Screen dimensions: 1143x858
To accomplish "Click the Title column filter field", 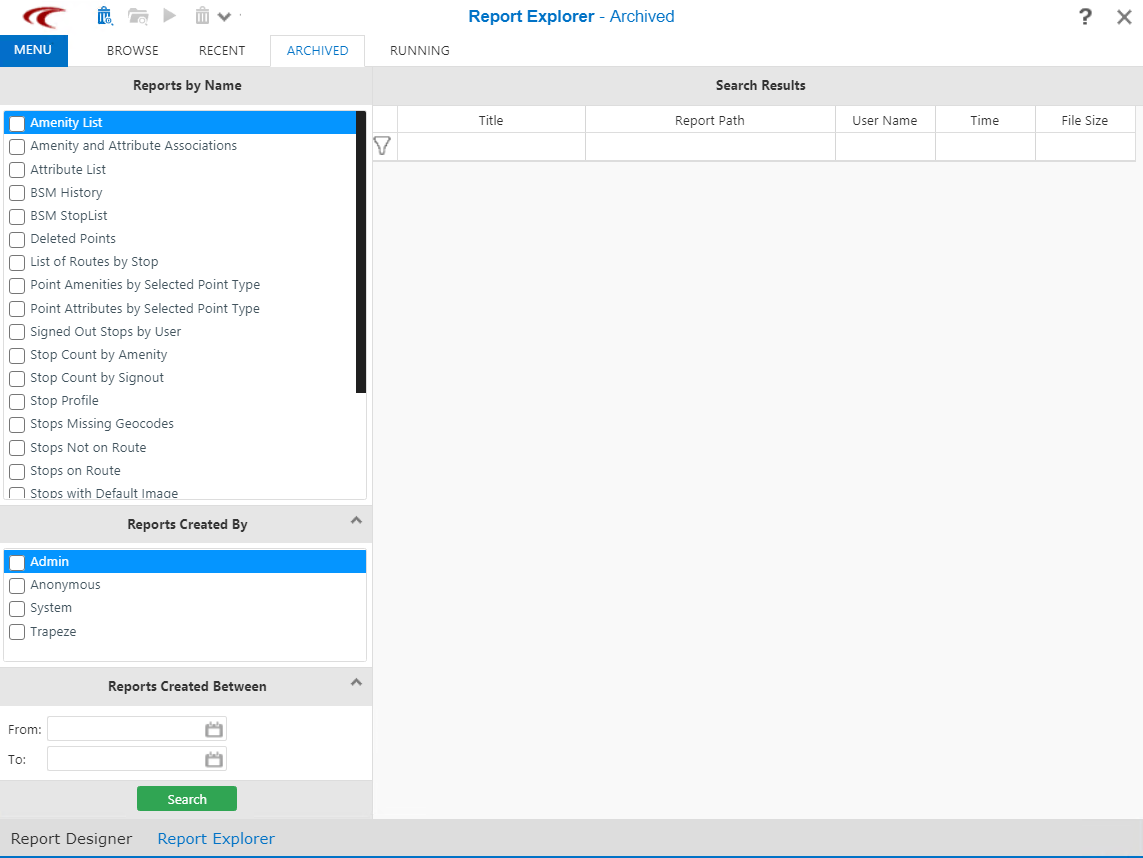I will pyautogui.click(x=491, y=147).
